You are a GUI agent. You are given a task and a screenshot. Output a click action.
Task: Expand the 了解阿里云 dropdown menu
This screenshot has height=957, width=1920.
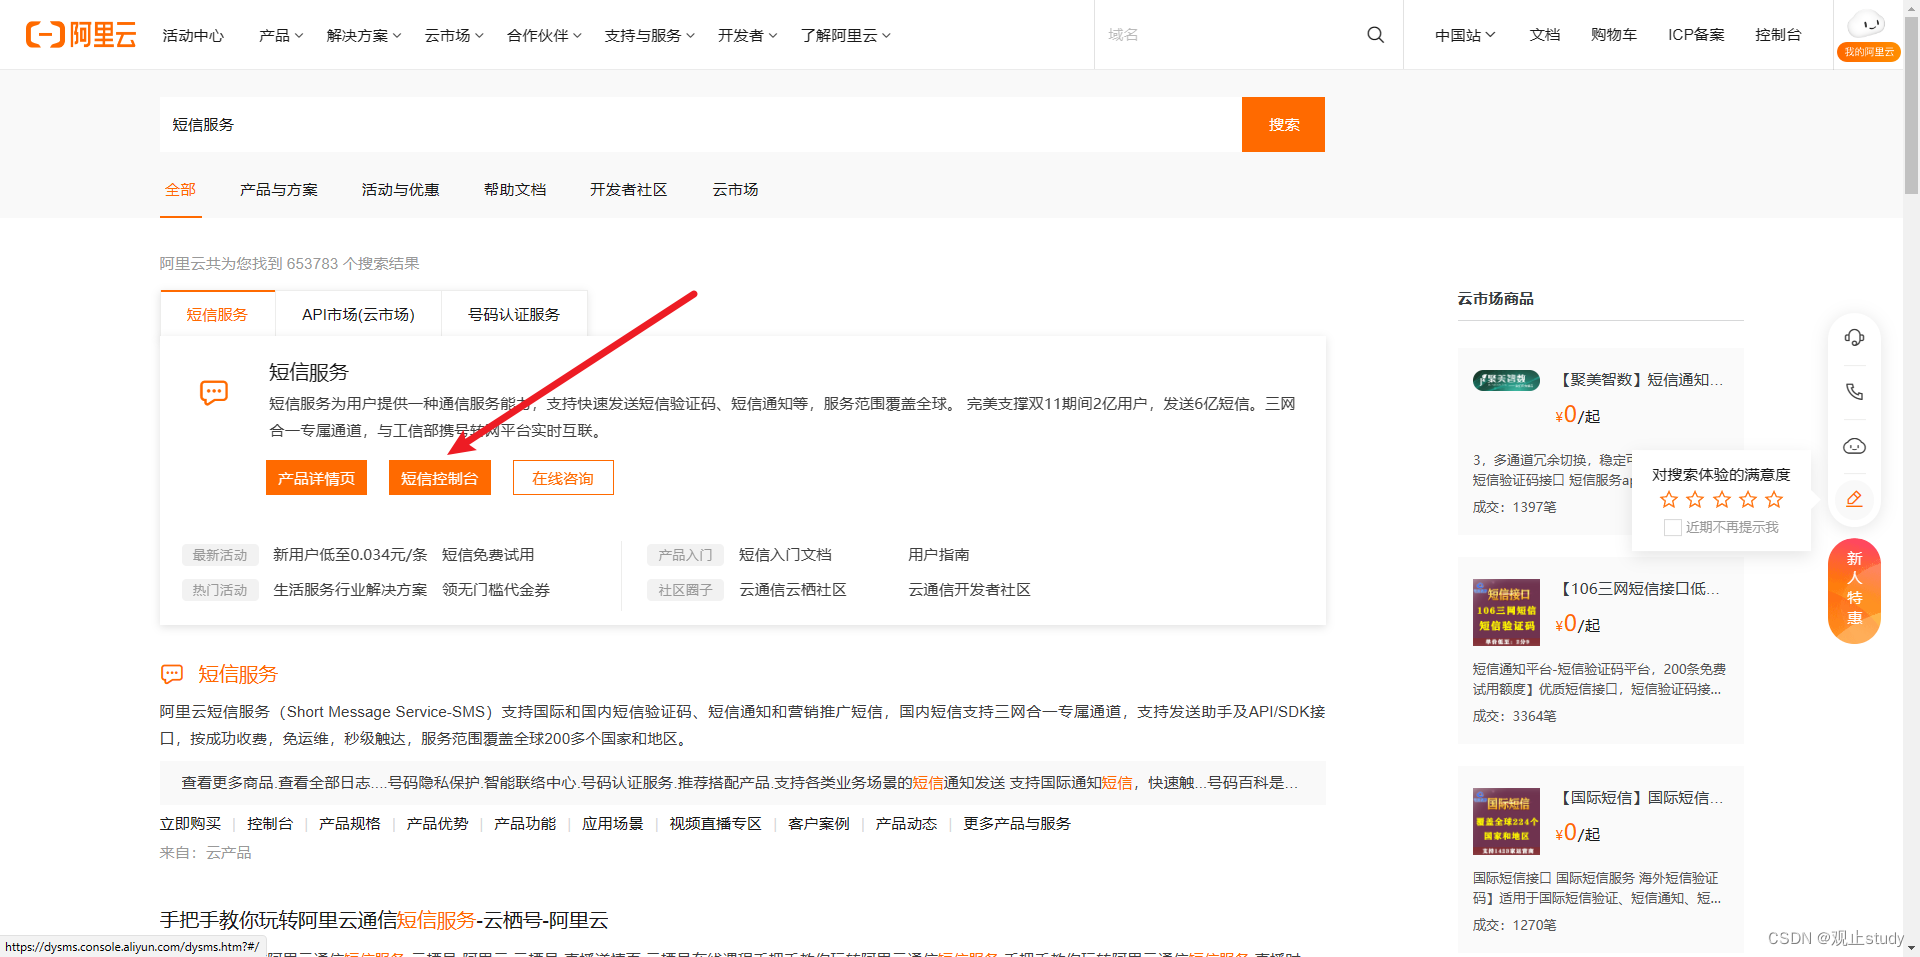[845, 35]
